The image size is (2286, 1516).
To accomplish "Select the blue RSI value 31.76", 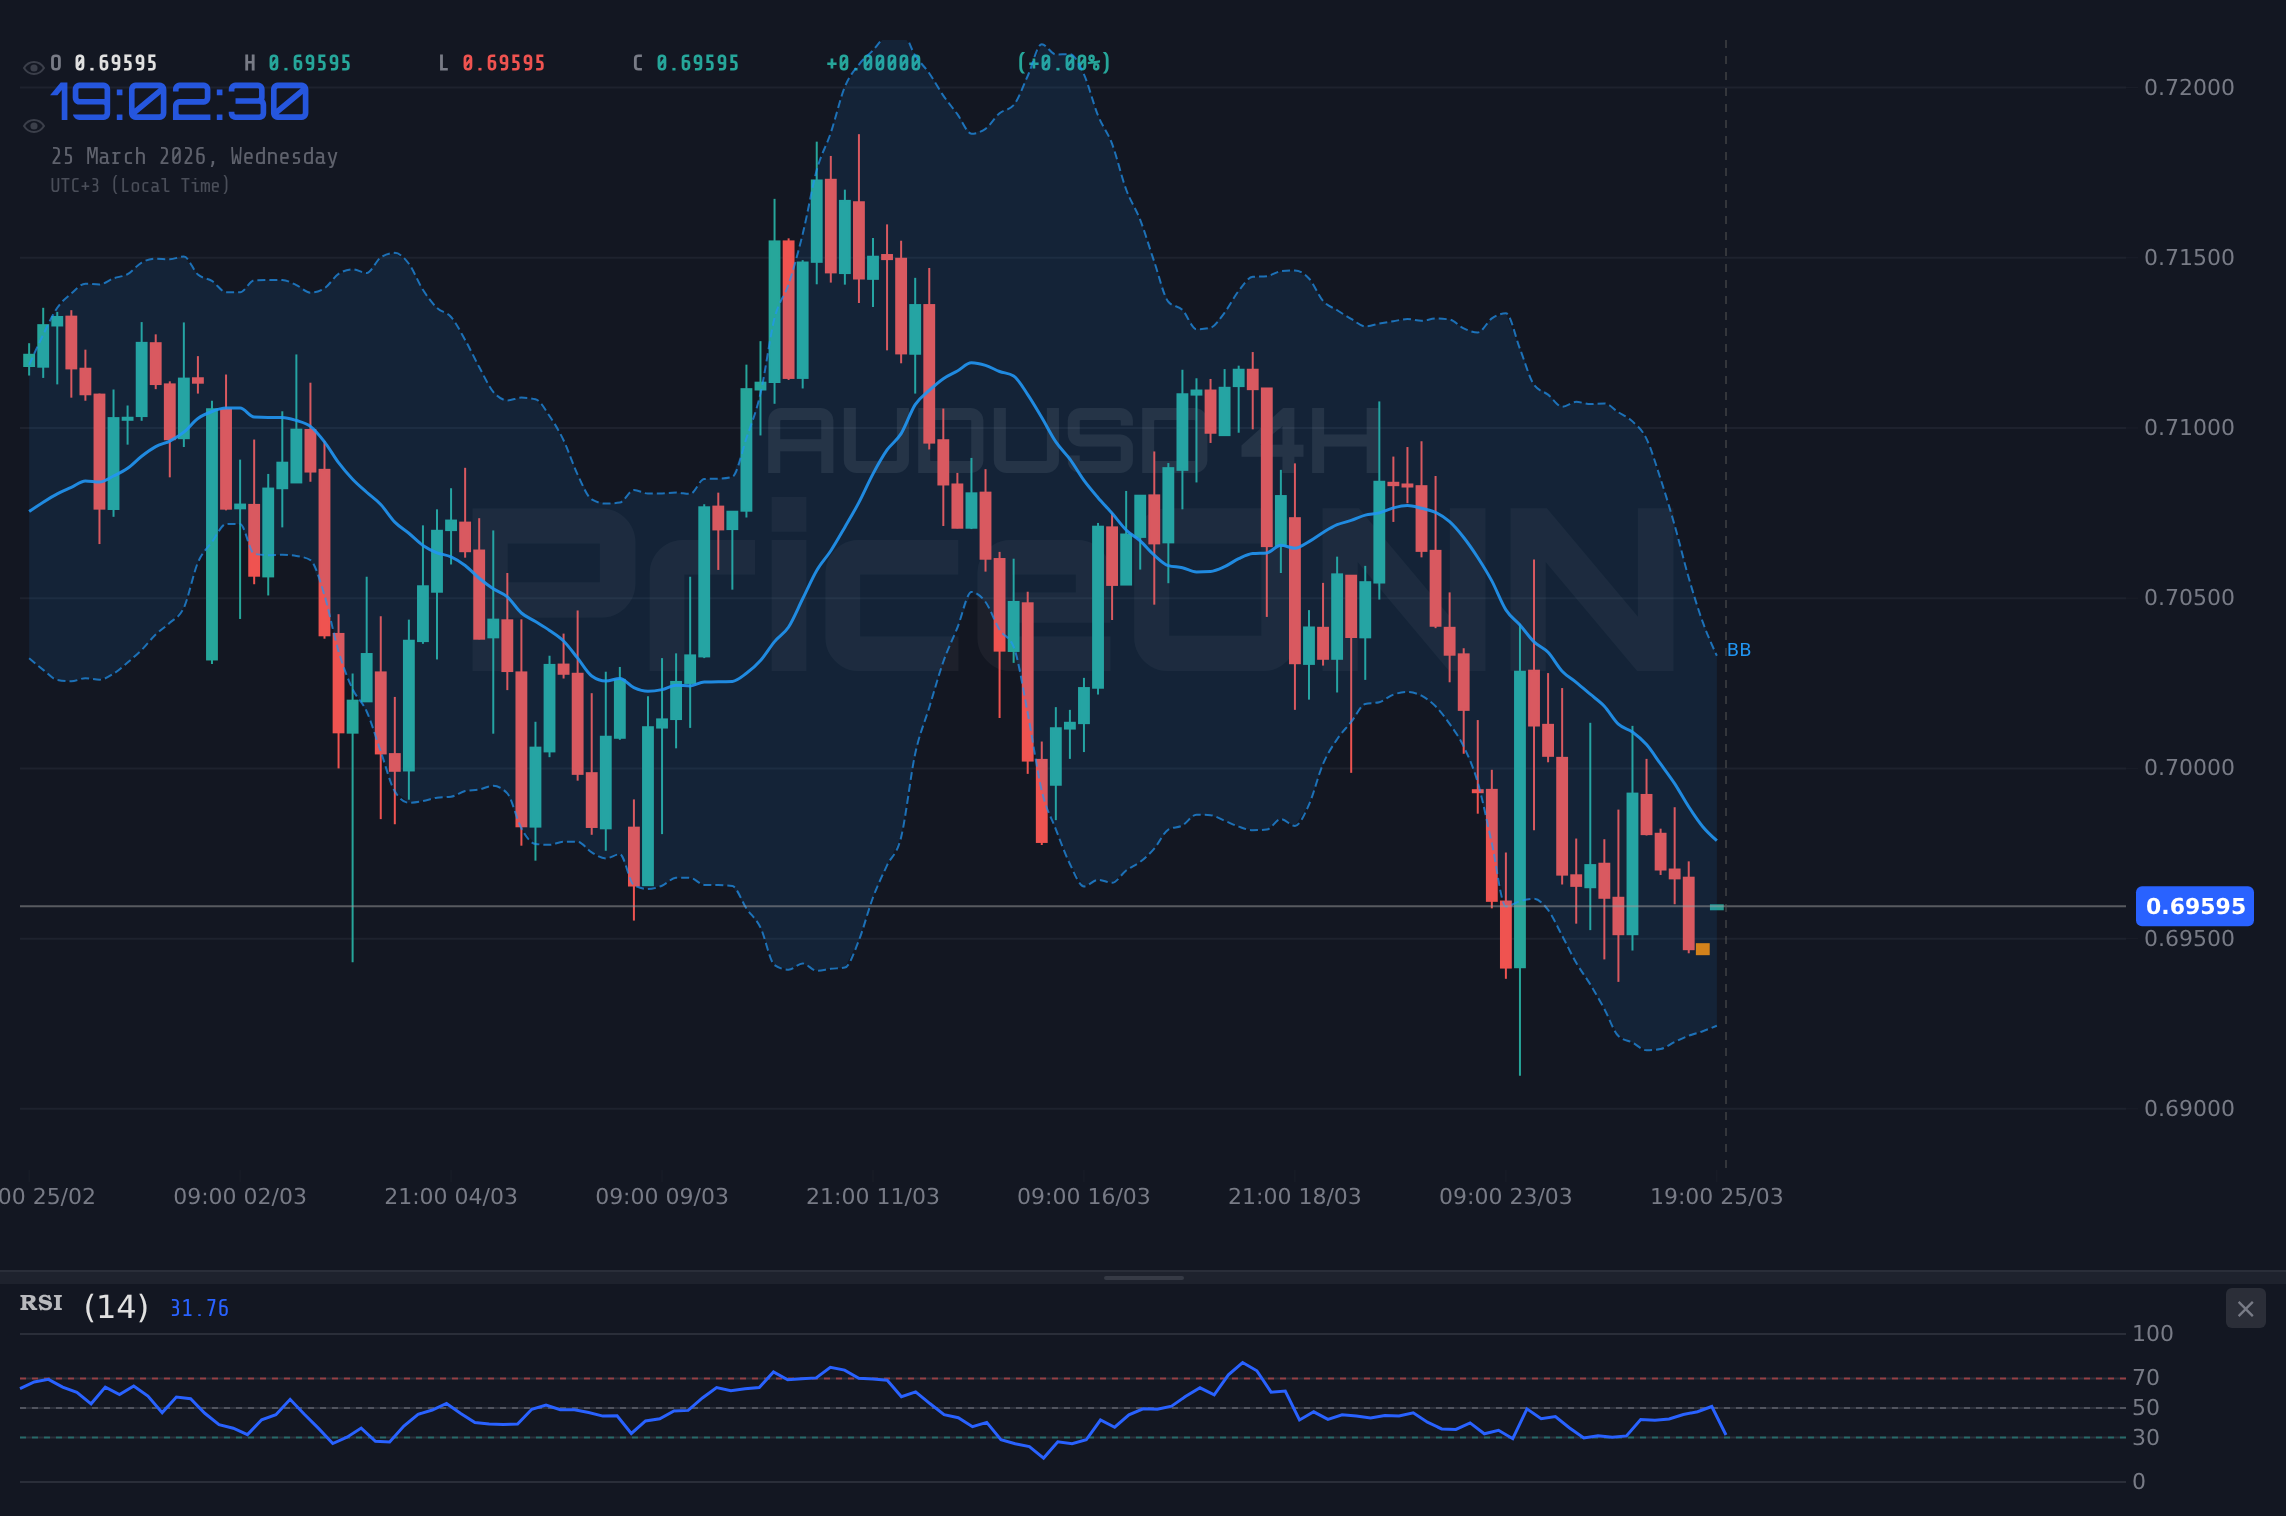I will click(198, 1307).
